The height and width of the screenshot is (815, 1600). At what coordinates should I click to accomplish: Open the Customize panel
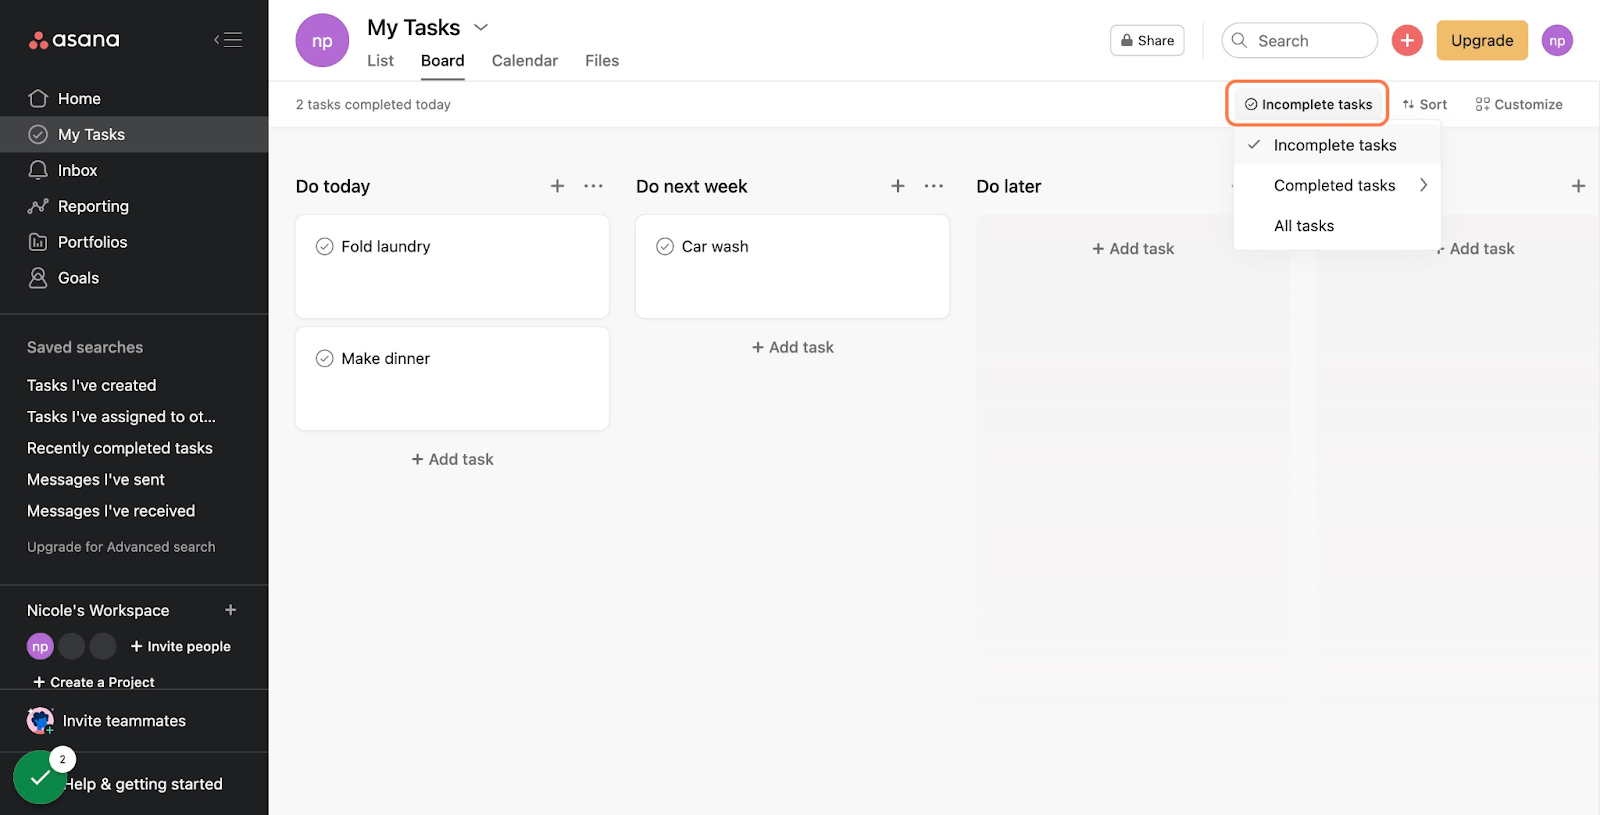[x=1519, y=104]
